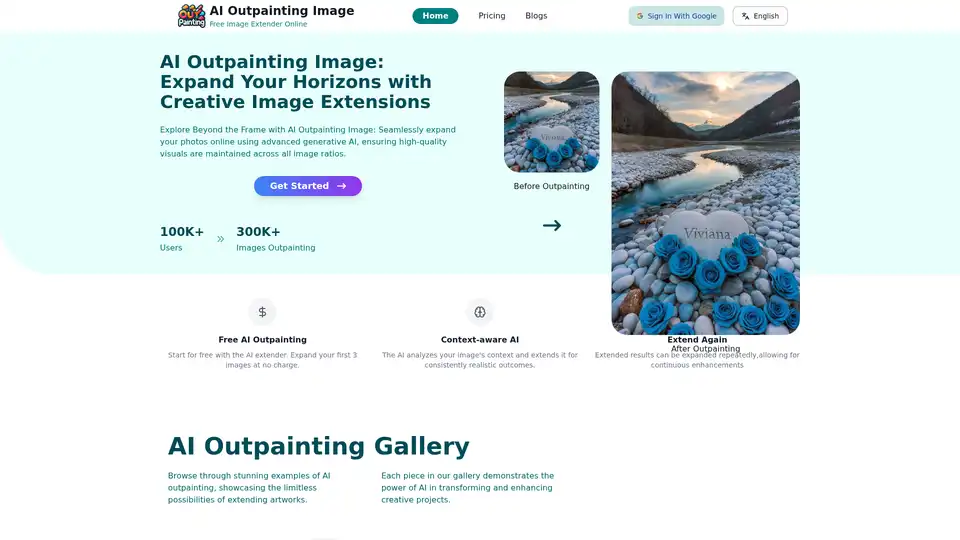Select the Before Outpainting image thumbnail
Image resolution: width=960 pixels, height=540 pixels.
(551, 122)
